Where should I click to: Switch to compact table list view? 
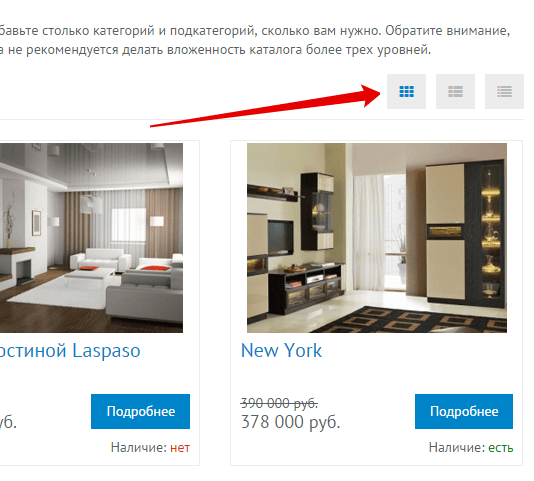504,91
